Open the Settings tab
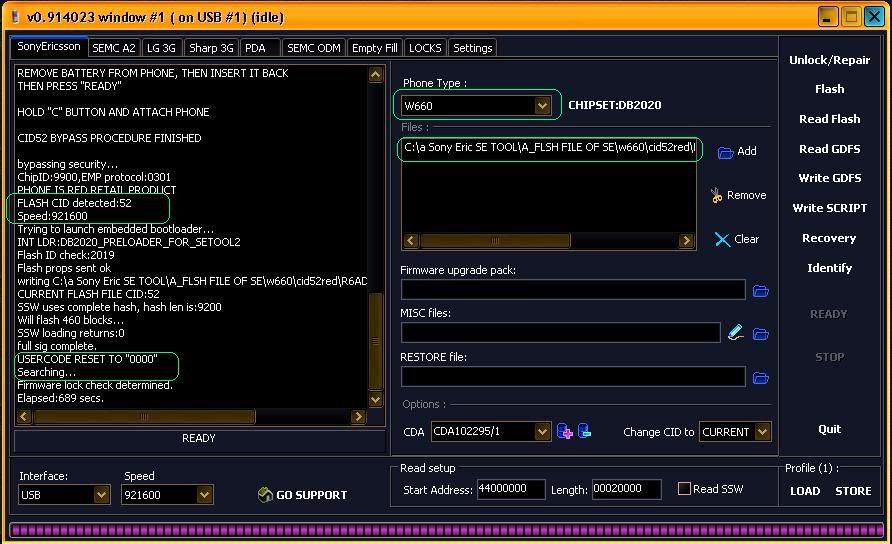Viewport: 892px width, 544px height. click(472, 48)
